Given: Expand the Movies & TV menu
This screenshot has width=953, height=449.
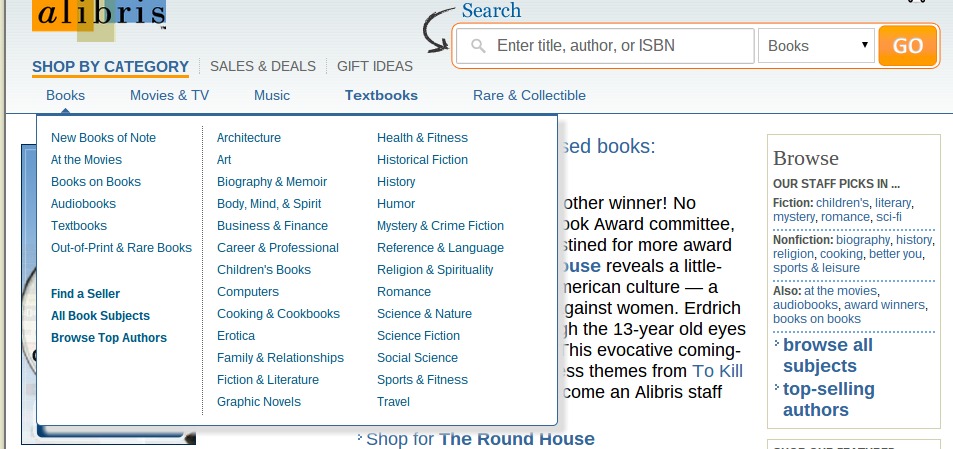Looking at the screenshot, I should (169, 96).
